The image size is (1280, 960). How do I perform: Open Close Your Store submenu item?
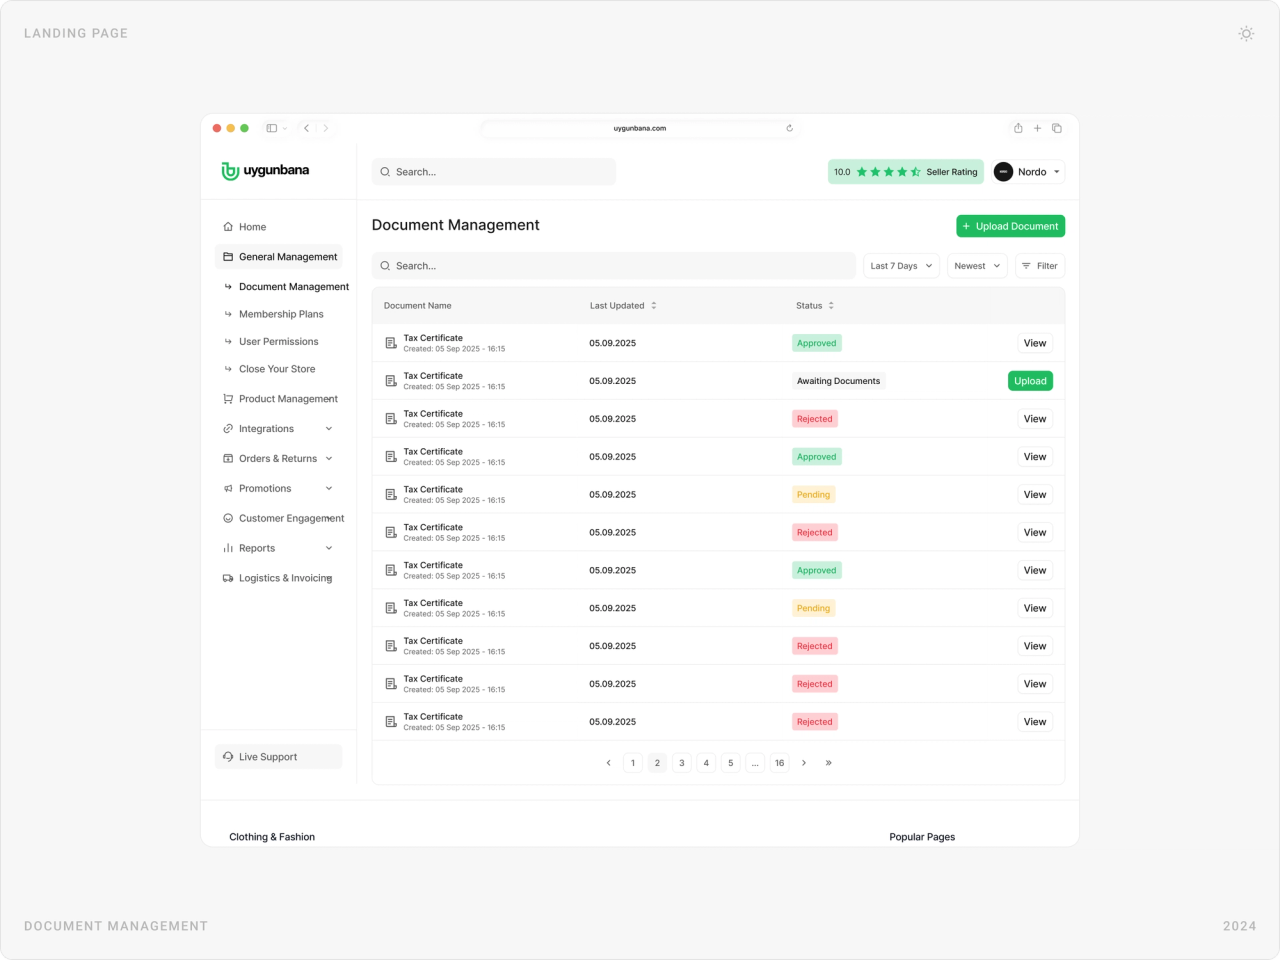tap(277, 369)
